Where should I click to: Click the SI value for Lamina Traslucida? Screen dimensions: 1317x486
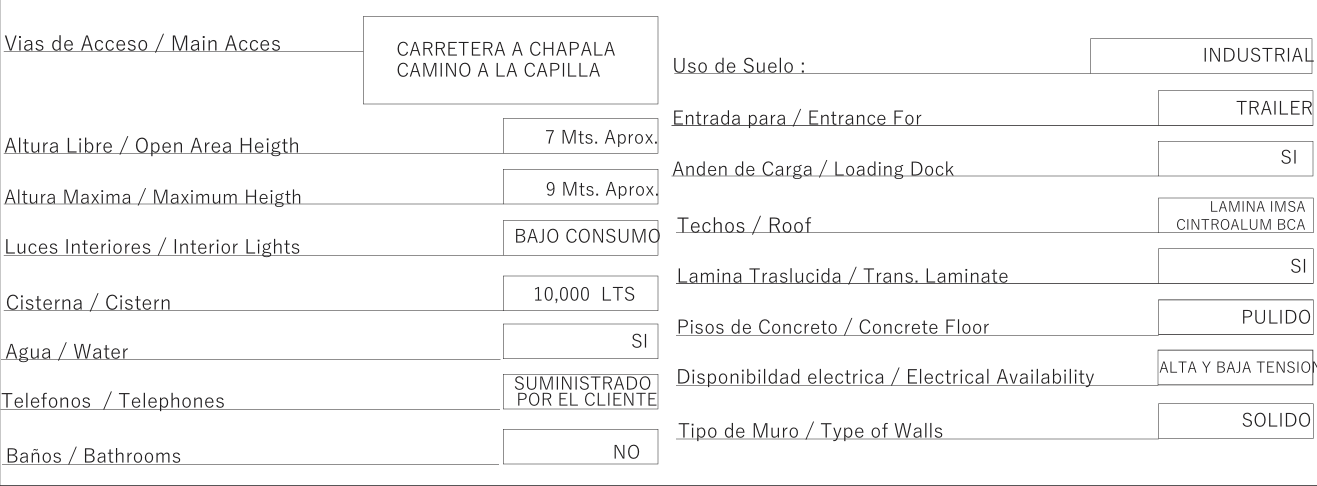click(x=1236, y=265)
